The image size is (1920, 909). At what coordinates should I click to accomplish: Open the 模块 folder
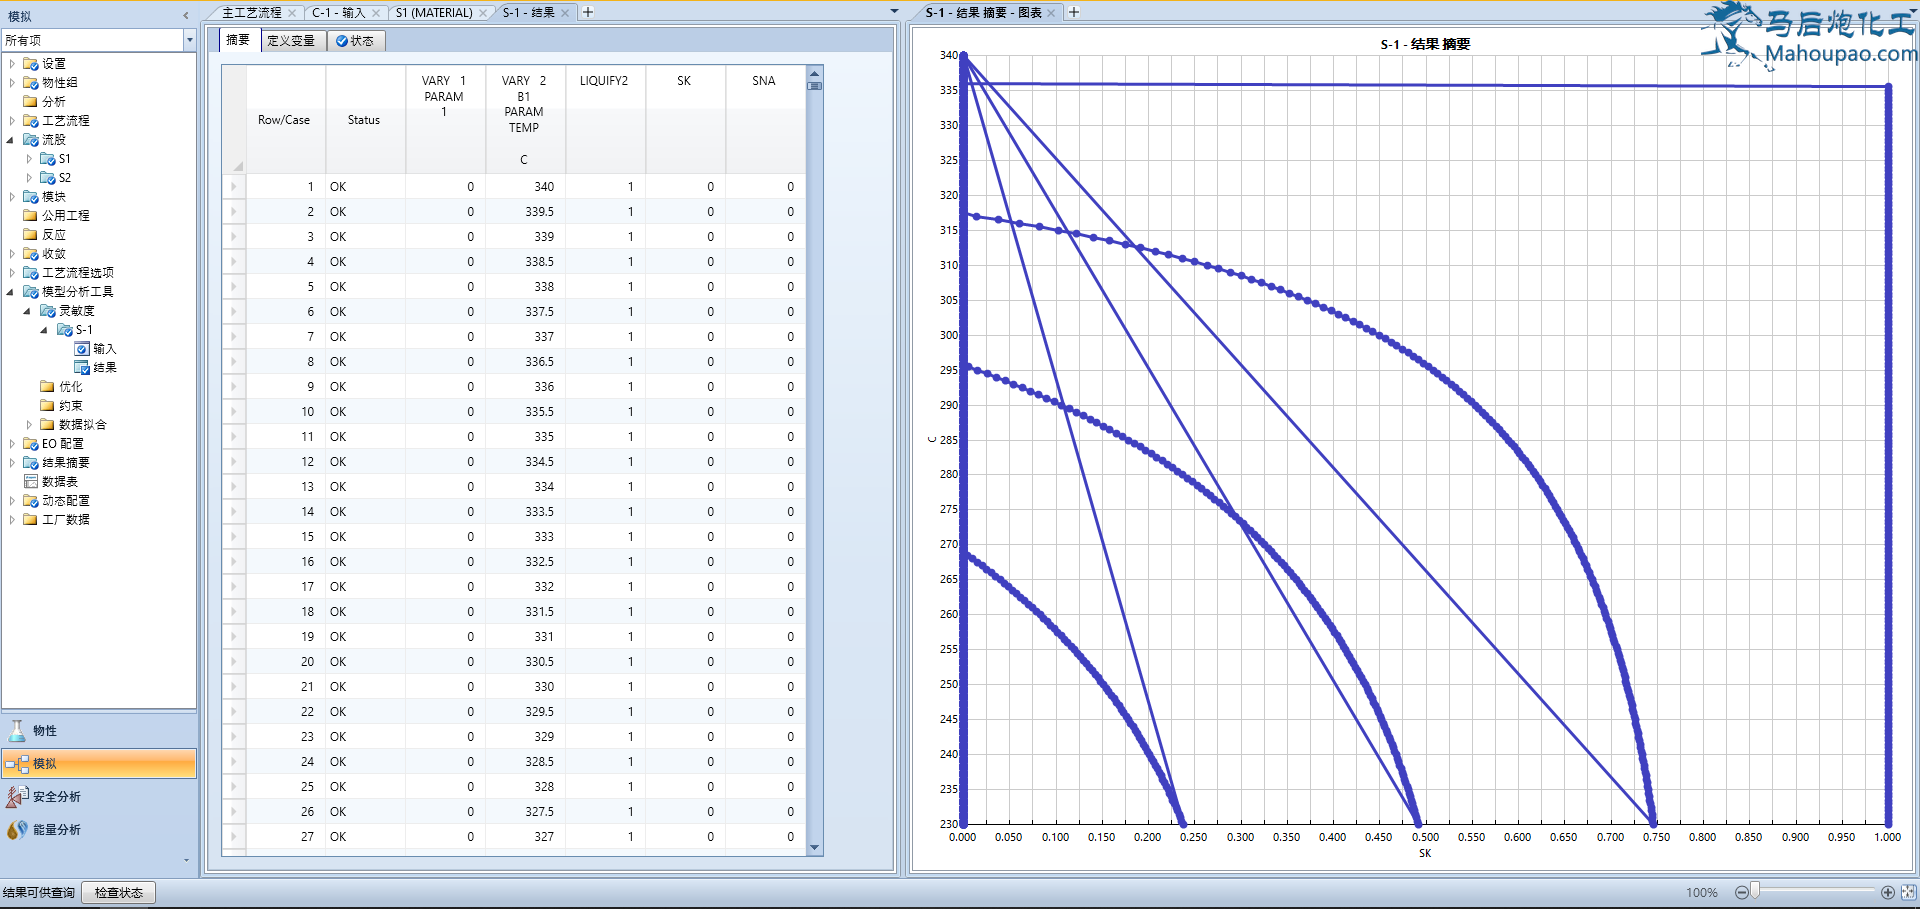click(x=53, y=196)
